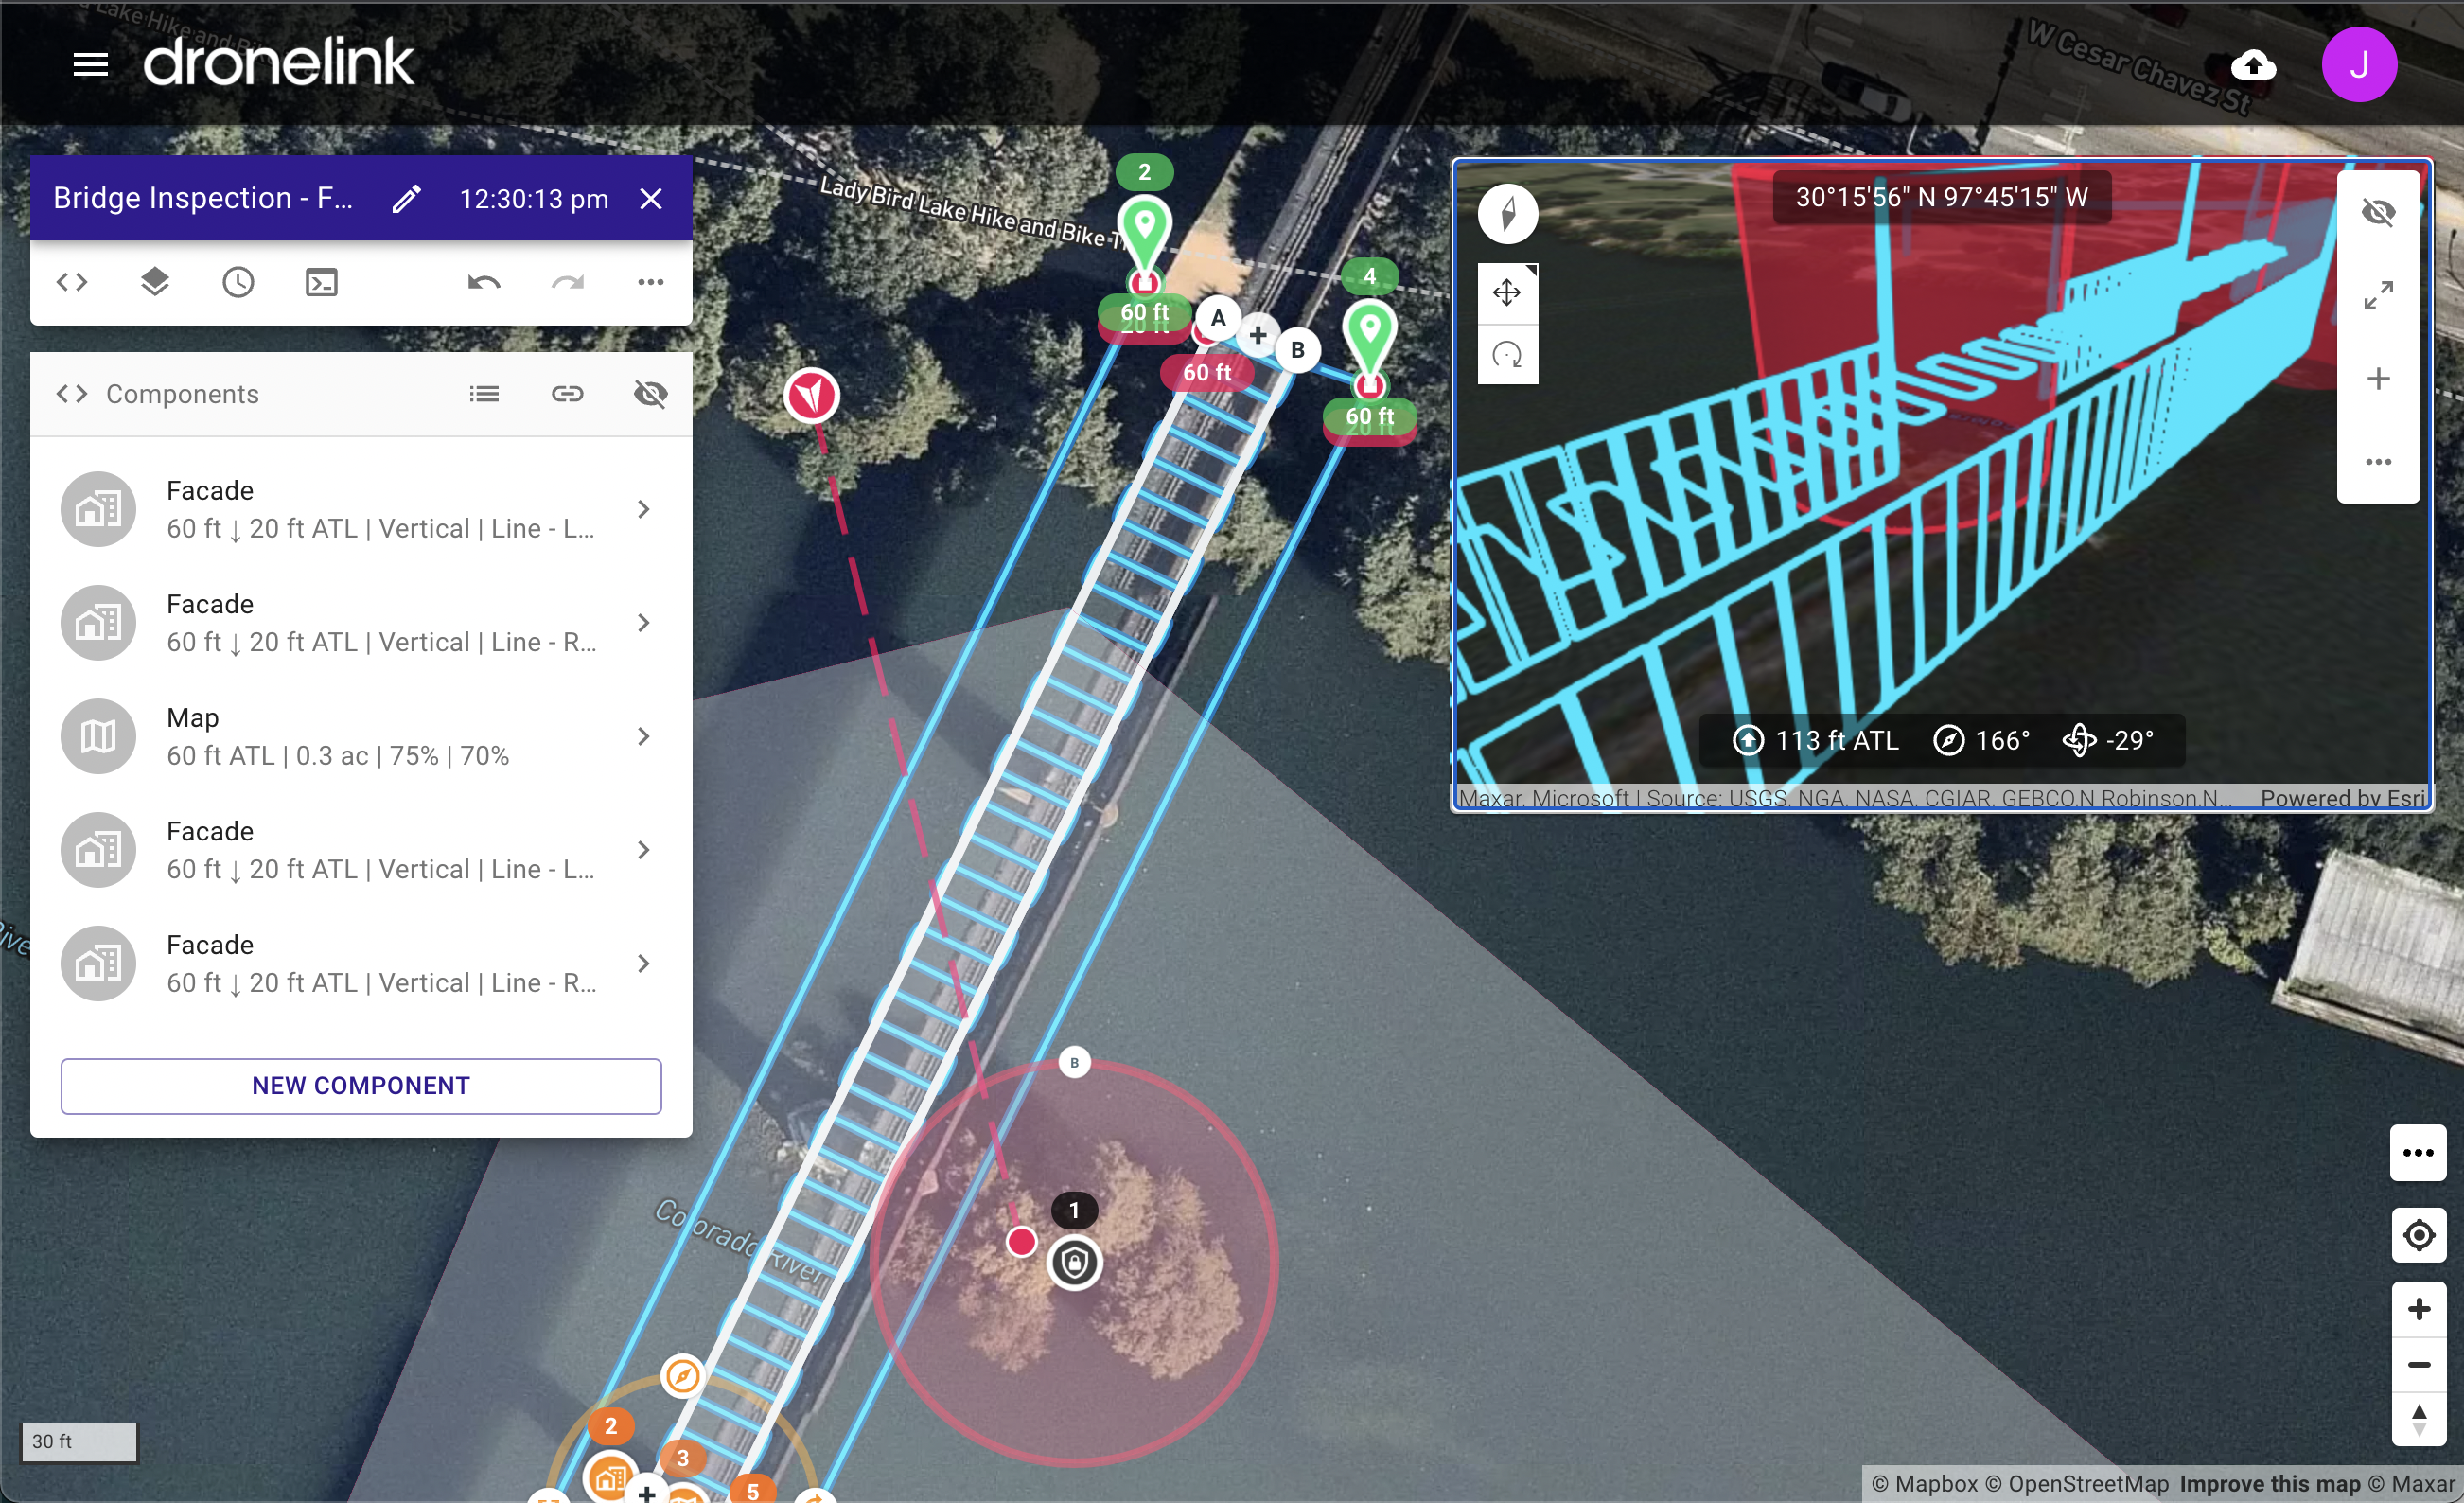The image size is (2464, 1503).
Task: Select the pan move tool in 3D preview
Action: [1508, 293]
